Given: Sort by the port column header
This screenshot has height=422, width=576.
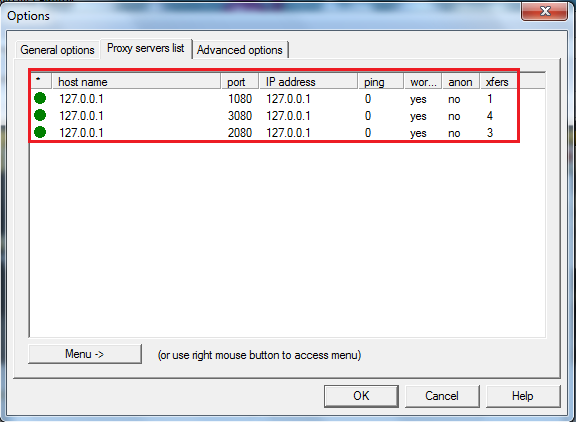Looking at the screenshot, I should 240,82.
